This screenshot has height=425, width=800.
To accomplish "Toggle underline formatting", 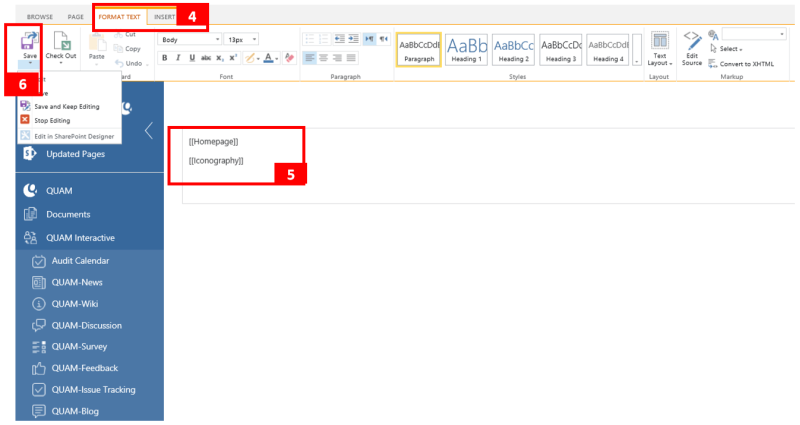I will [192, 58].
